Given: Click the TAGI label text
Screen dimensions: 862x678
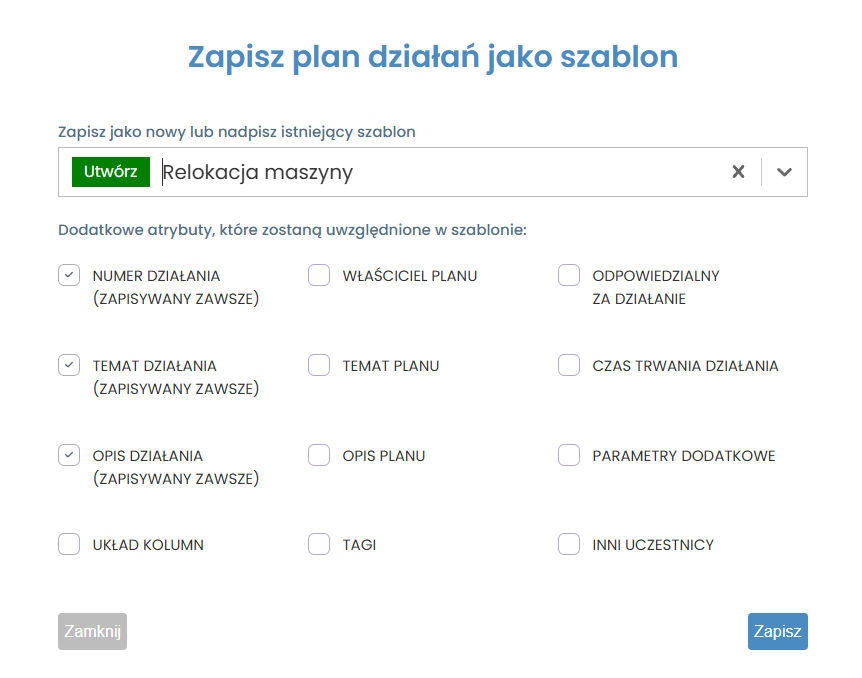Looking at the screenshot, I should (x=359, y=546).
